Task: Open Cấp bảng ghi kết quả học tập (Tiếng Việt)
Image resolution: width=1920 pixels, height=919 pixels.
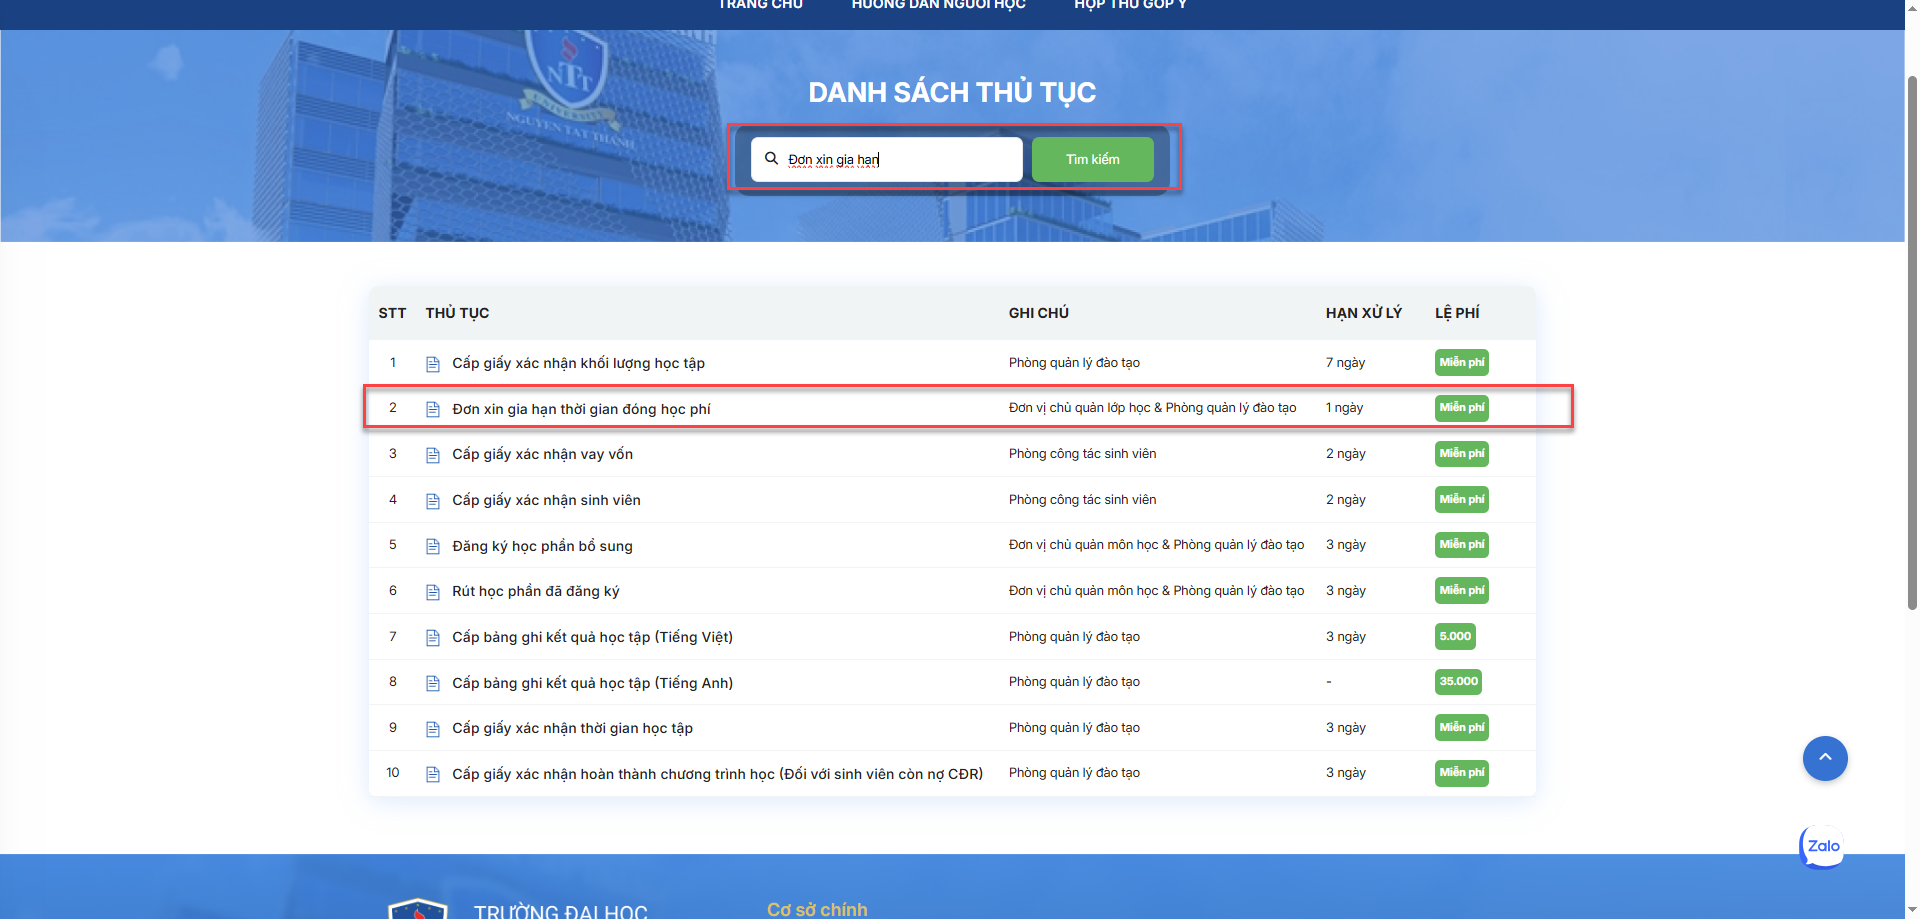Action: [x=592, y=637]
